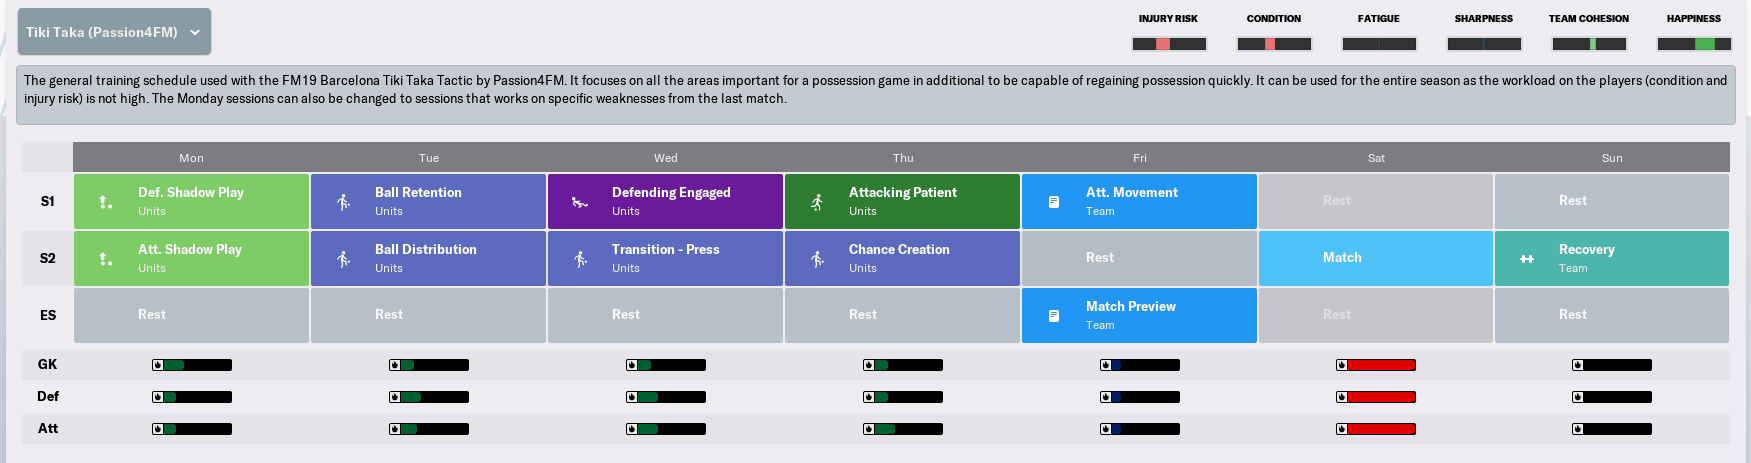Click the Saturday Match slot

tap(1376, 258)
